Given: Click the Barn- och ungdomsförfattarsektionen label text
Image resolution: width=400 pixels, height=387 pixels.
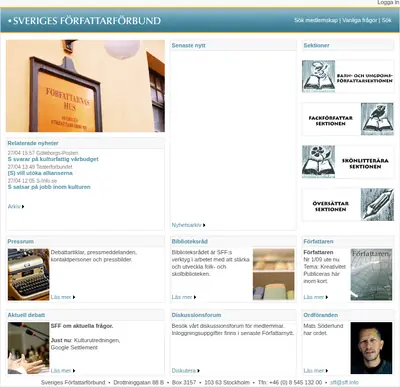Looking at the screenshot, I should 364,78.
